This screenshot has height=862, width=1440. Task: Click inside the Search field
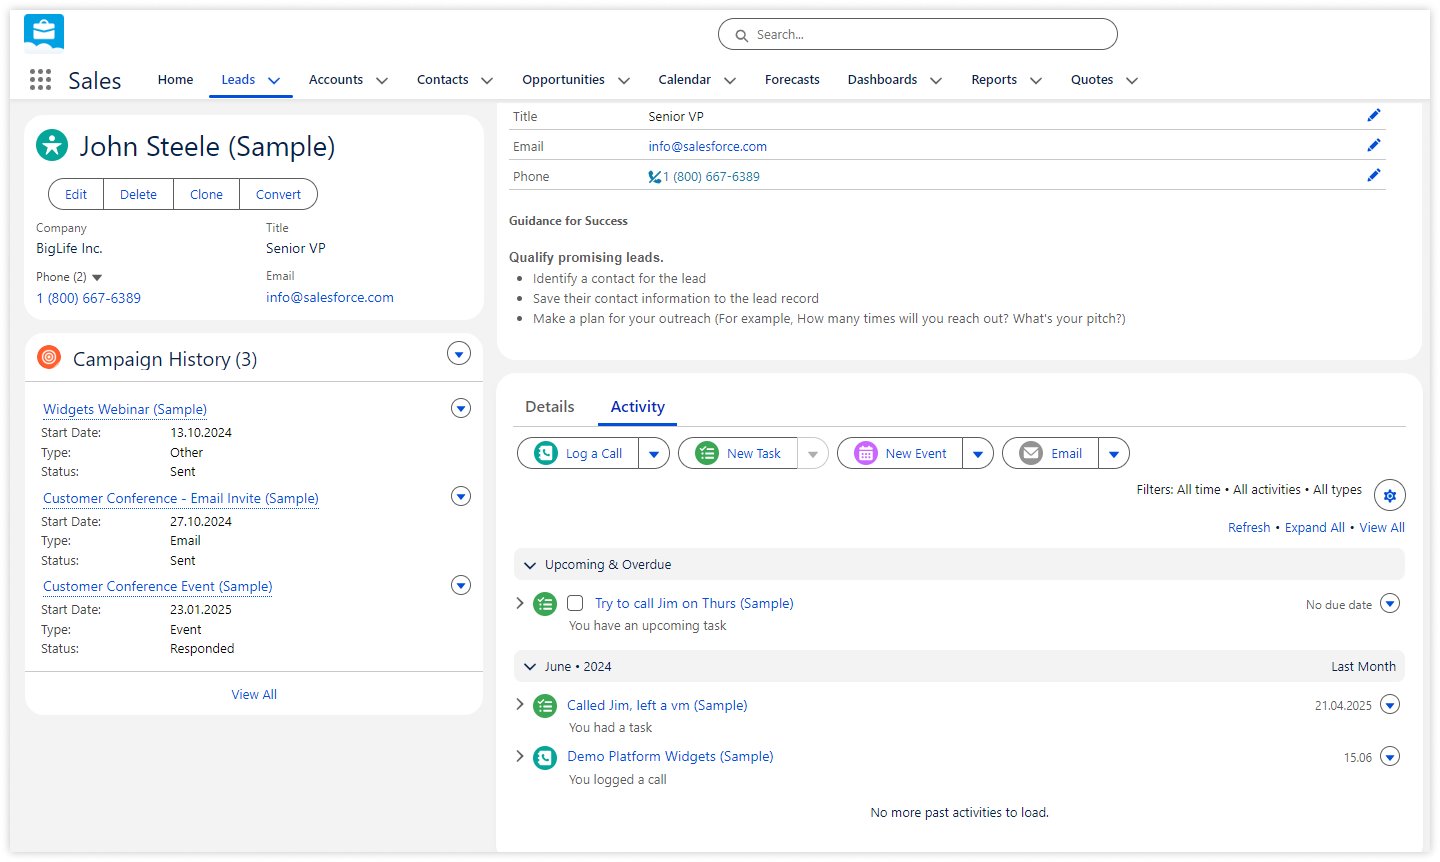coord(917,33)
